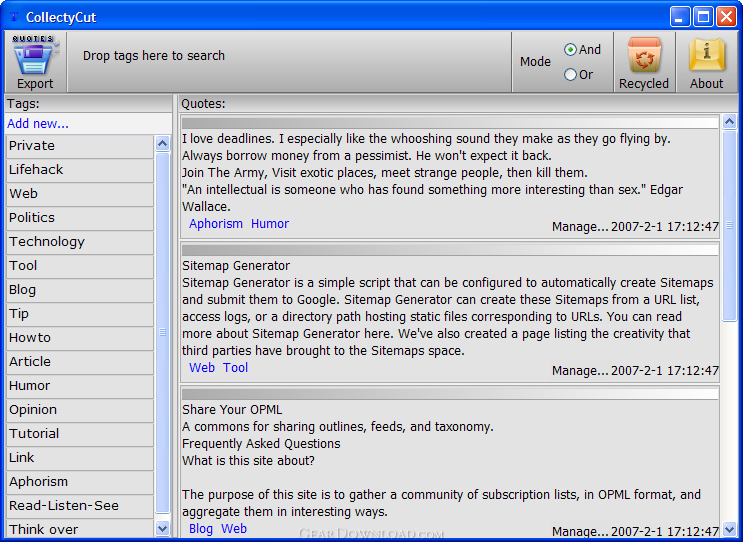This screenshot has height=542, width=743.
Task: Click Add new... tag link
Action: pos(38,124)
